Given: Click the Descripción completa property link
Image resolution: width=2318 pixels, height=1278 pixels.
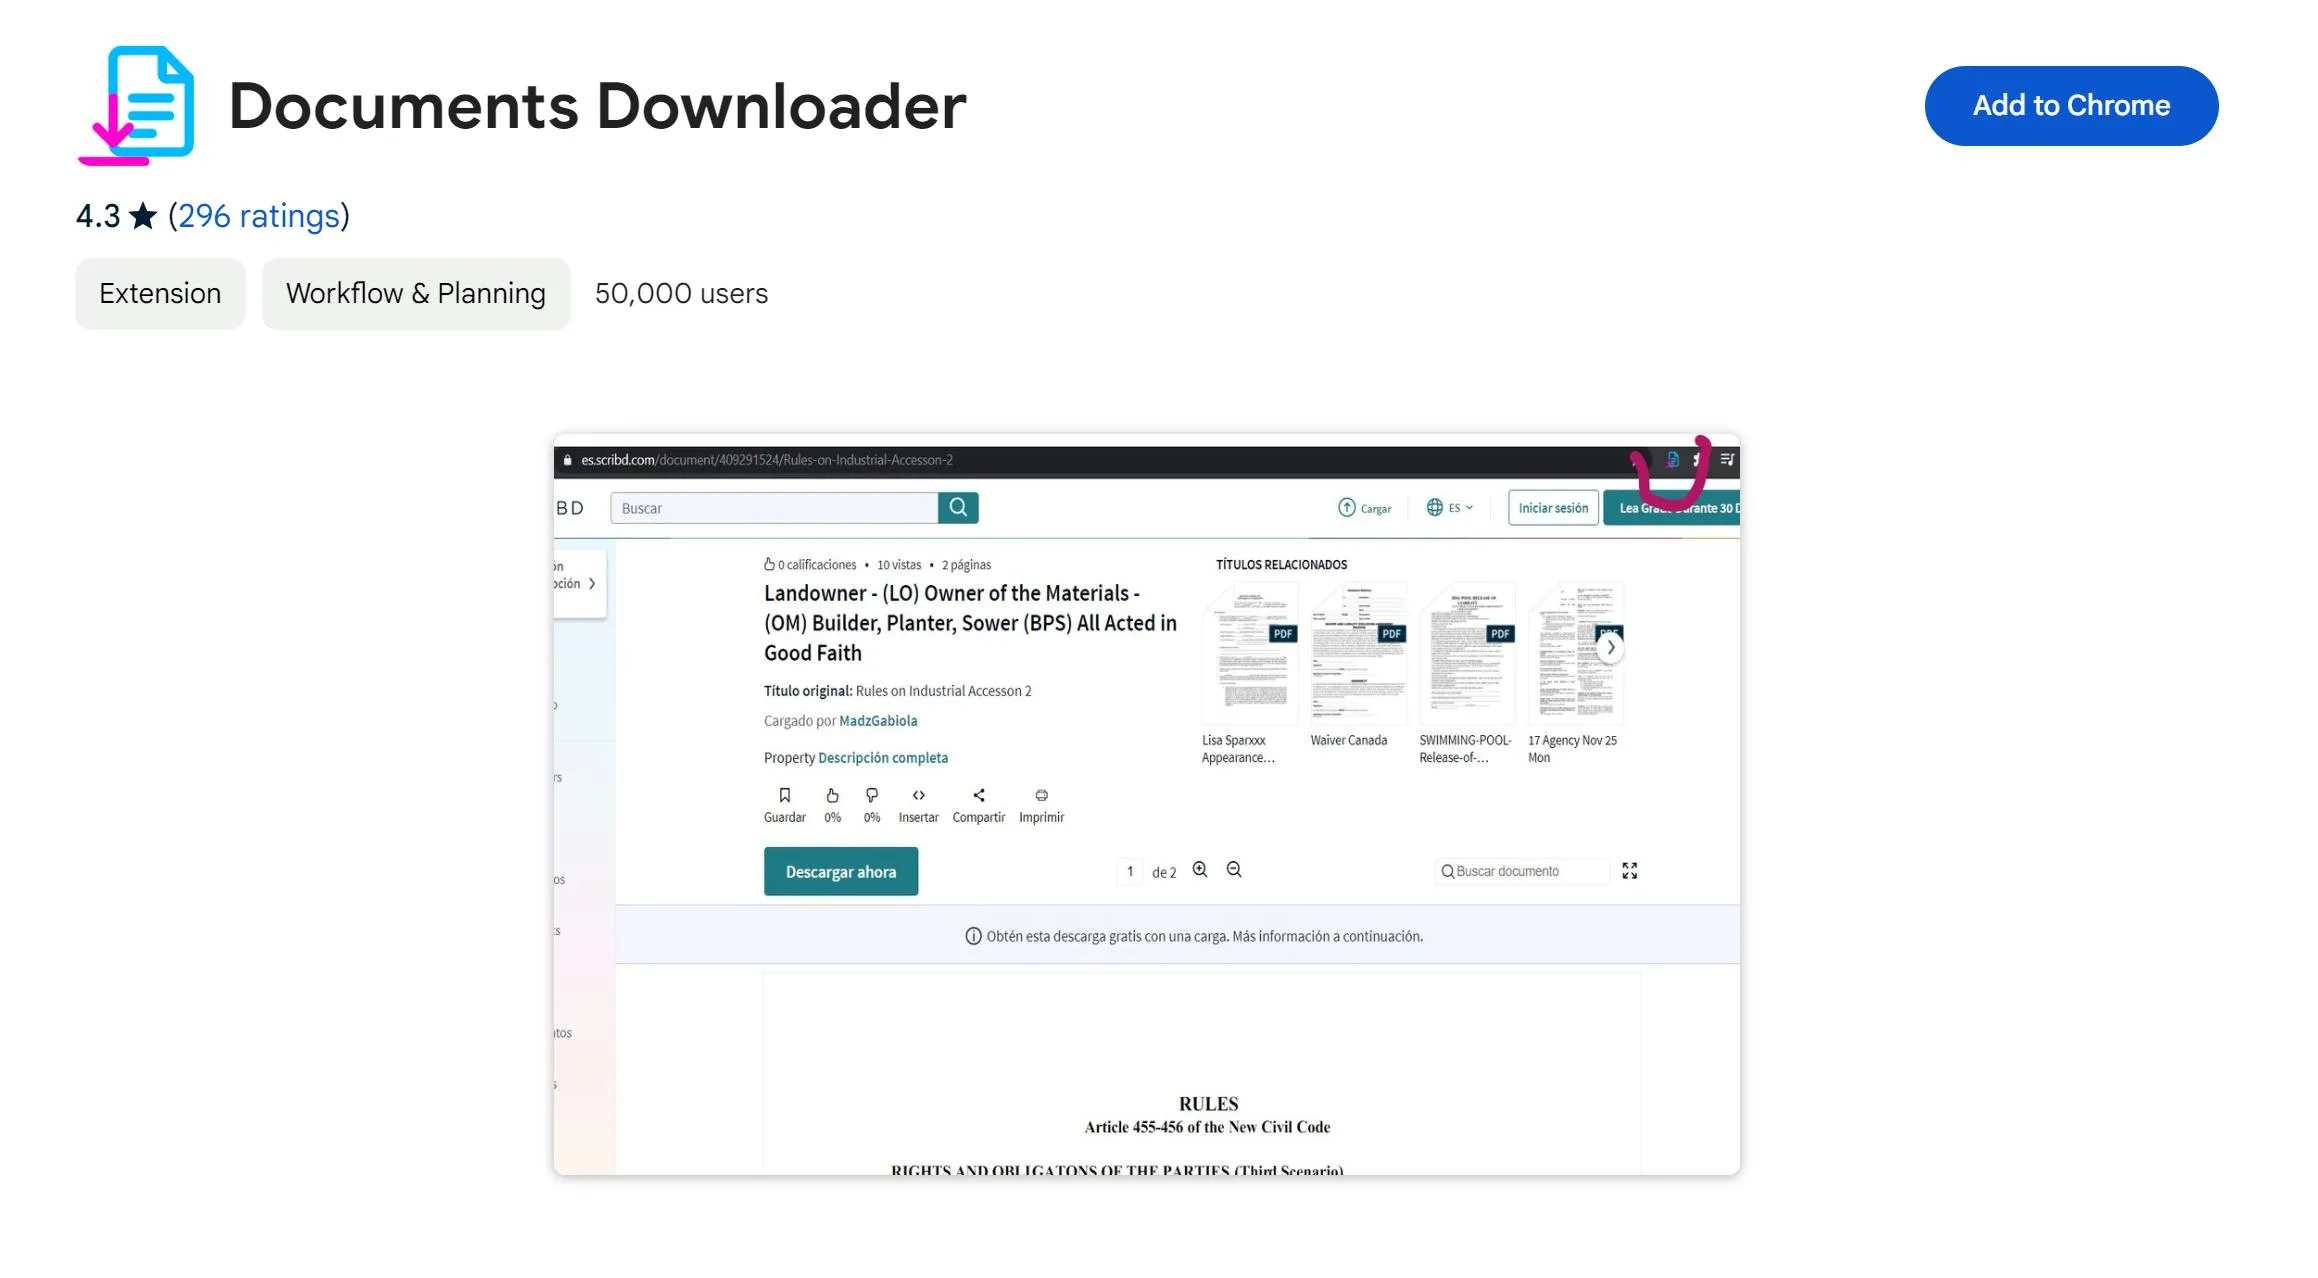Looking at the screenshot, I should 881,757.
